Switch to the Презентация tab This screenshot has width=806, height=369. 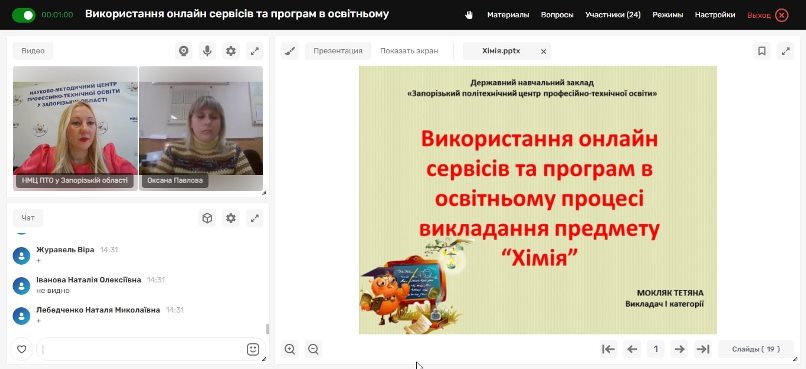pos(338,51)
